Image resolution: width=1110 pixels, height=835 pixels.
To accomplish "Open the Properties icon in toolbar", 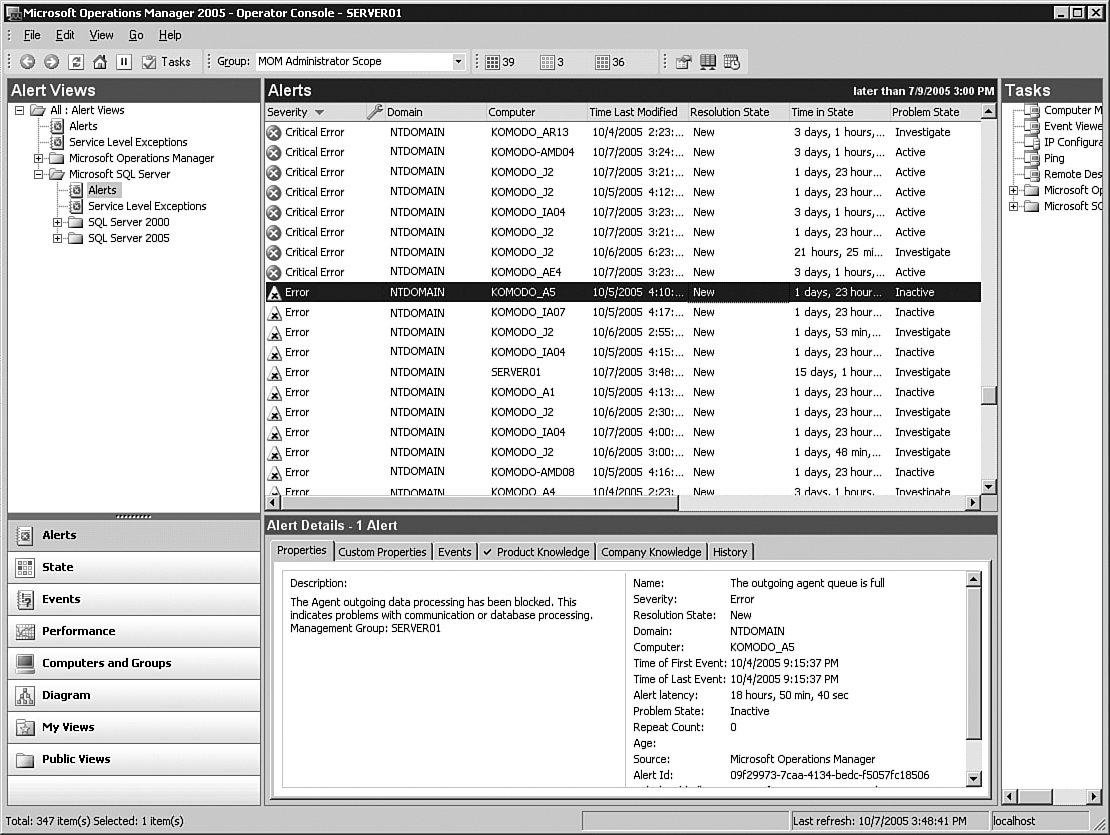I will (x=683, y=62).
